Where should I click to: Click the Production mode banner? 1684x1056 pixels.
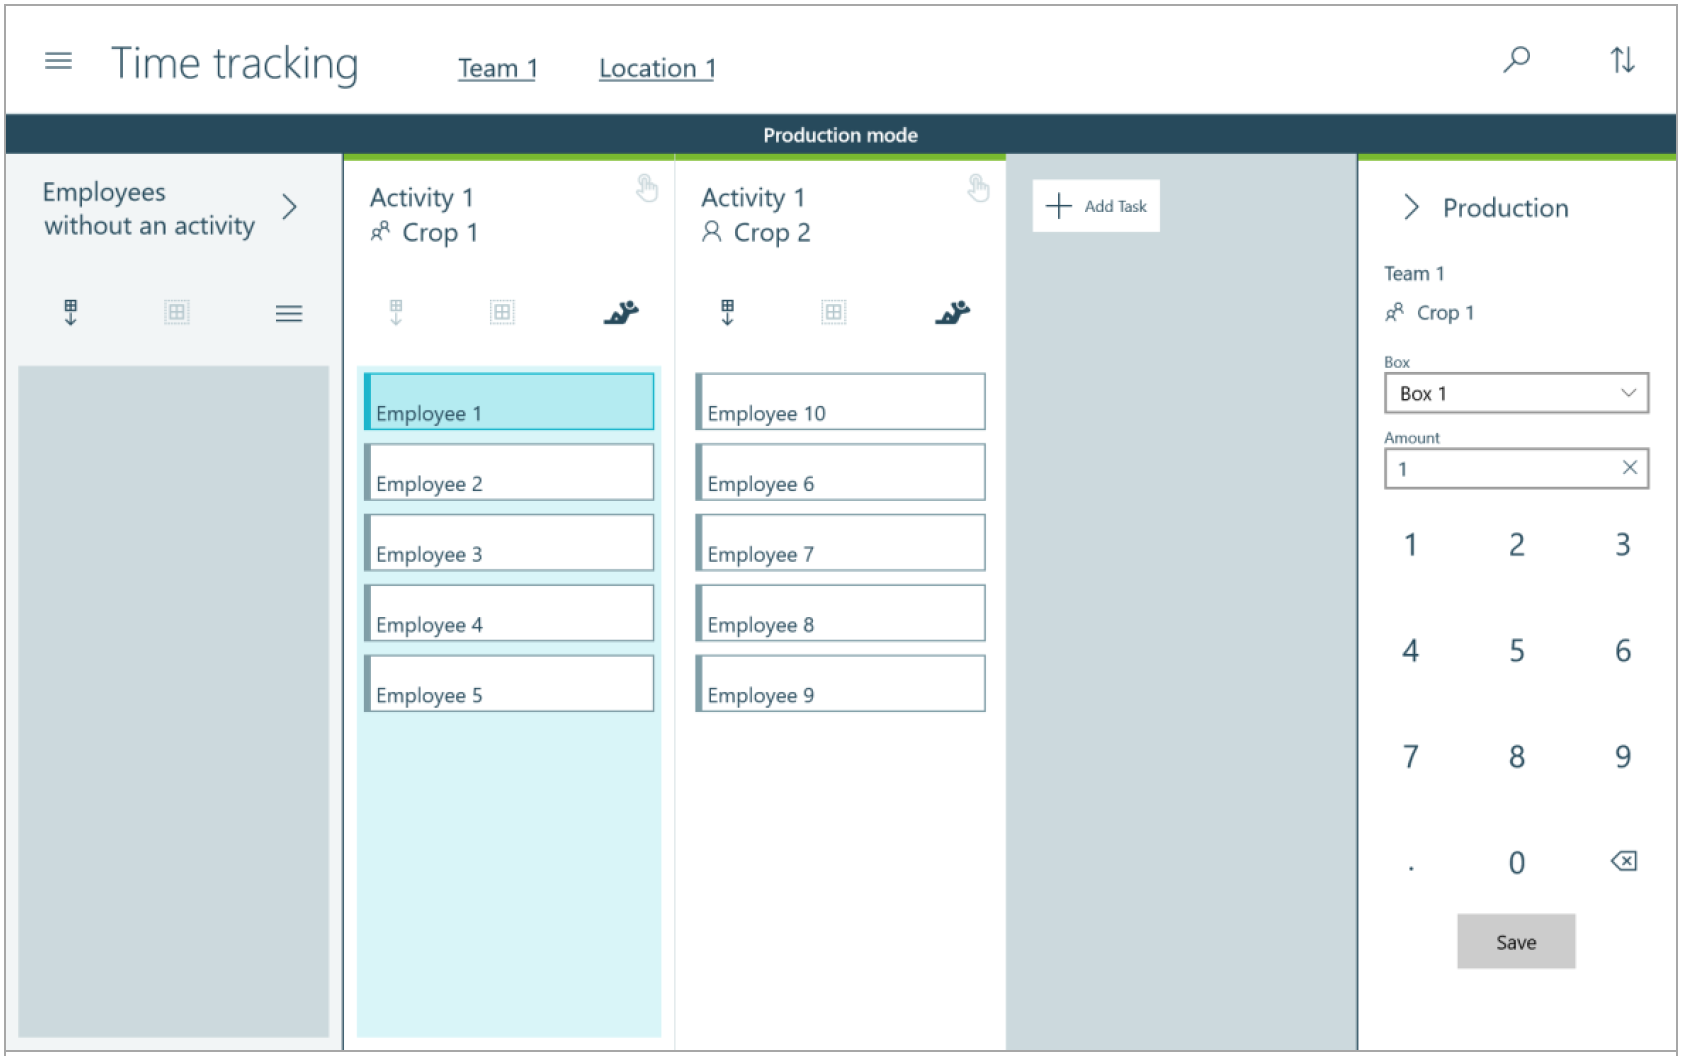point(840,135)
